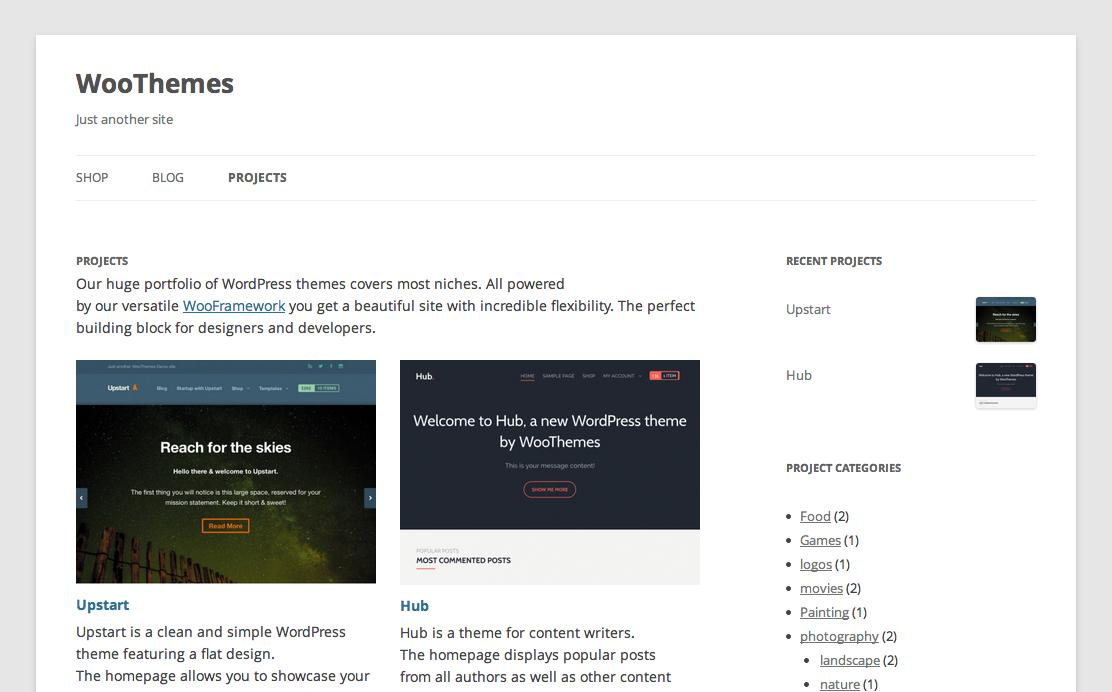Click the 'PROJECTS' page heading above the intro
This screenshot has width=1112, height=692.
pyautogui.click(x=102, y=261)
